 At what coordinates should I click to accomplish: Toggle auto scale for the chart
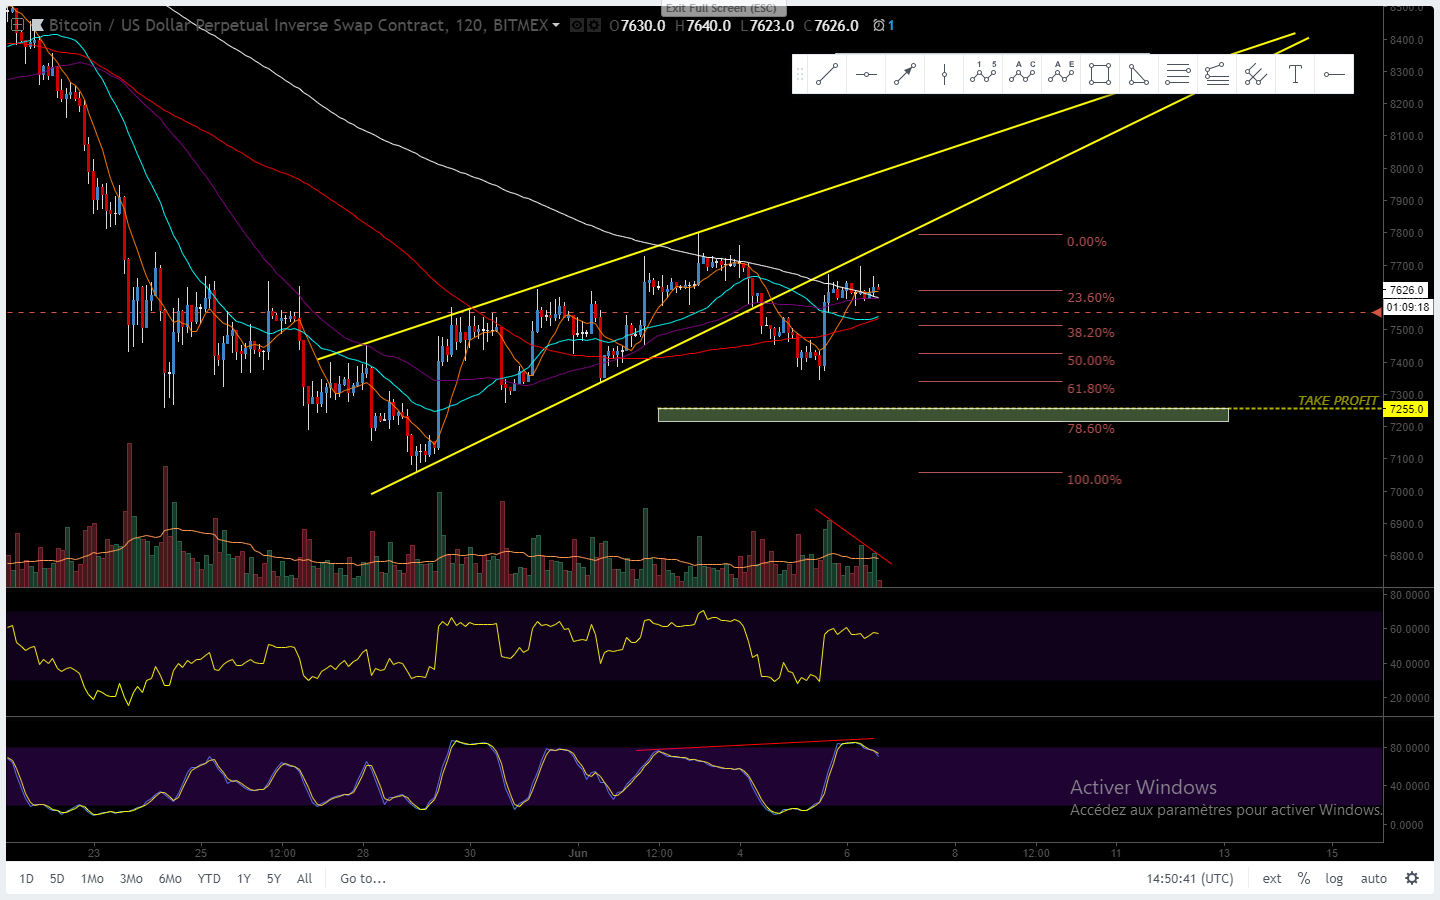click(1374, 879)
